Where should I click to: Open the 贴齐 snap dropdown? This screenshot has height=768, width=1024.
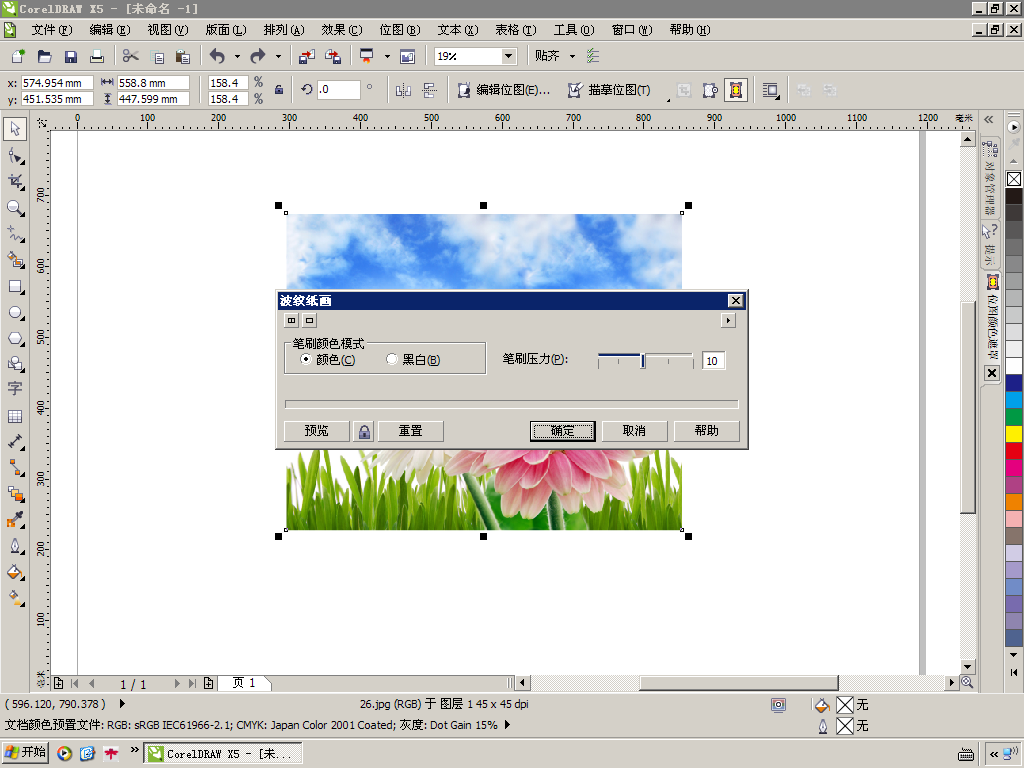click(573, 56)
